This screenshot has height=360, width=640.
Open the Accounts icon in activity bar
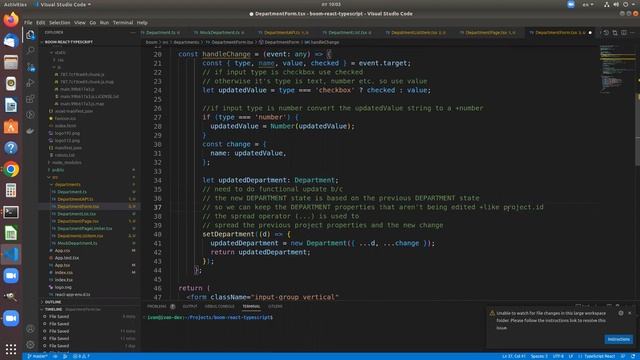point(30,329)
